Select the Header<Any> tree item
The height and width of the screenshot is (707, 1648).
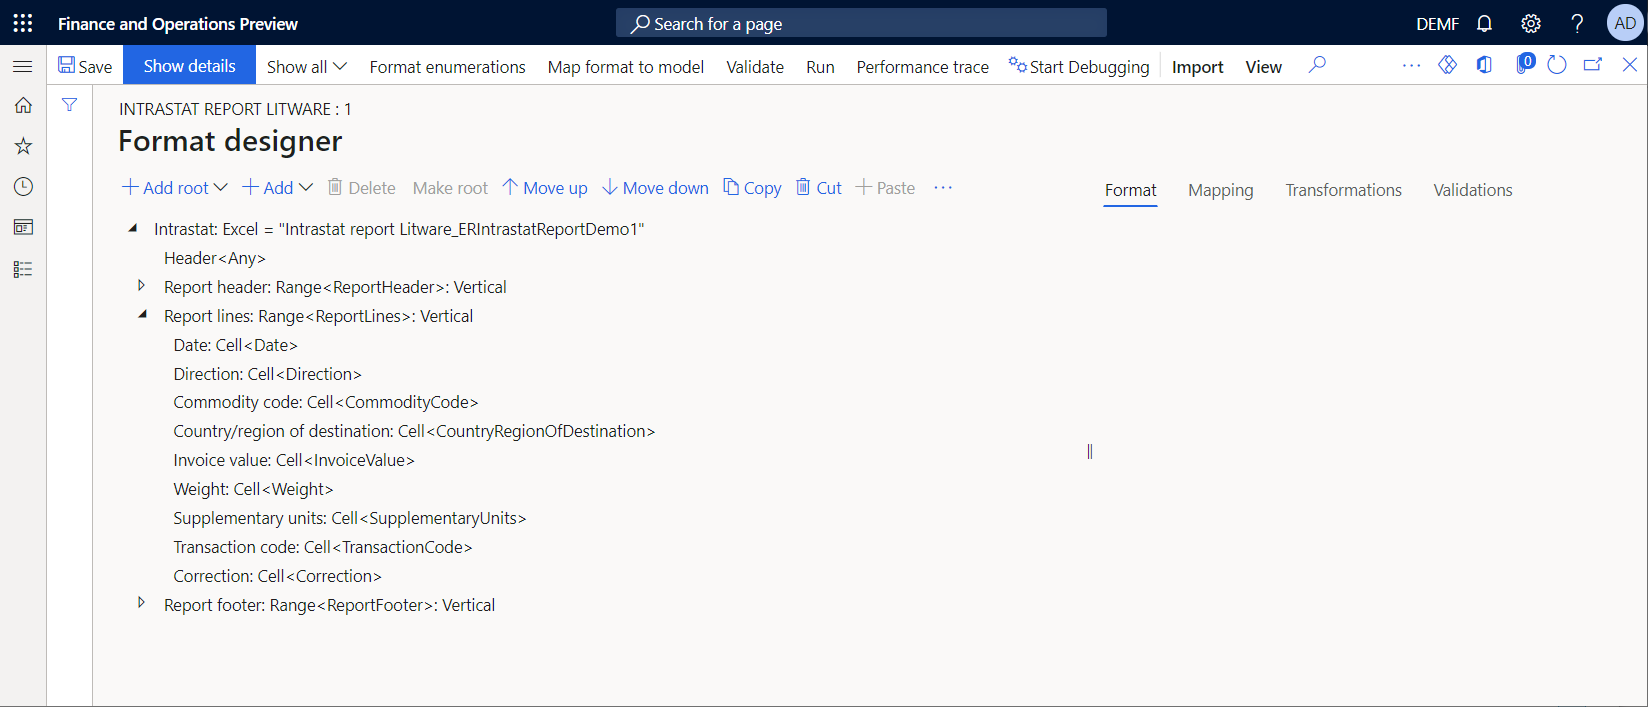(x=215, y=258)
